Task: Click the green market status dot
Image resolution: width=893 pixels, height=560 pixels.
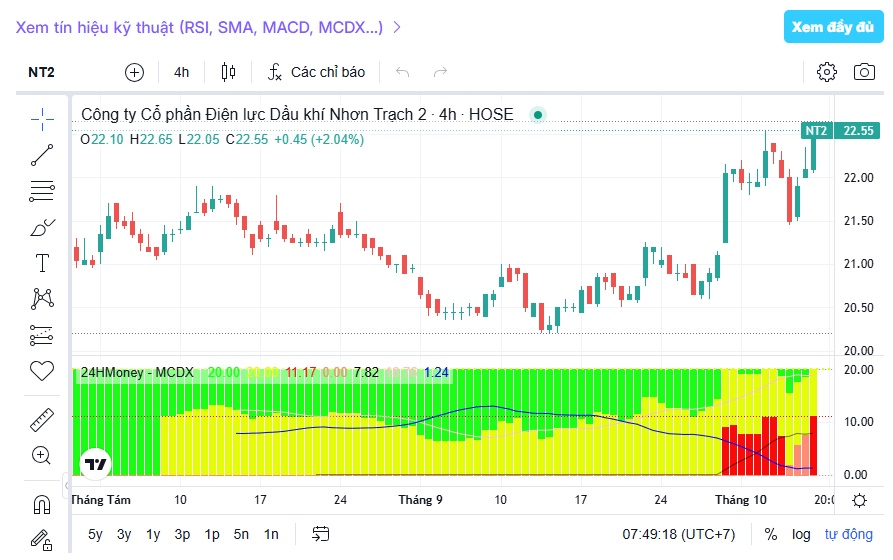Action: click(538, 115)
